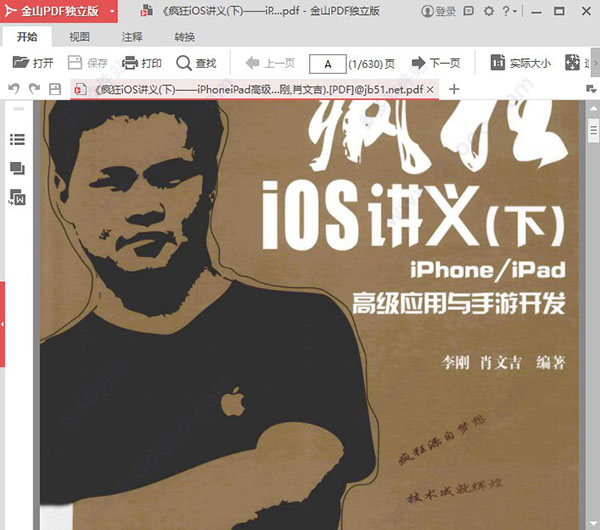This screenshot has height=530, width=600.
Task: Click the 查找 search button
Action: (x=196, y=62)
